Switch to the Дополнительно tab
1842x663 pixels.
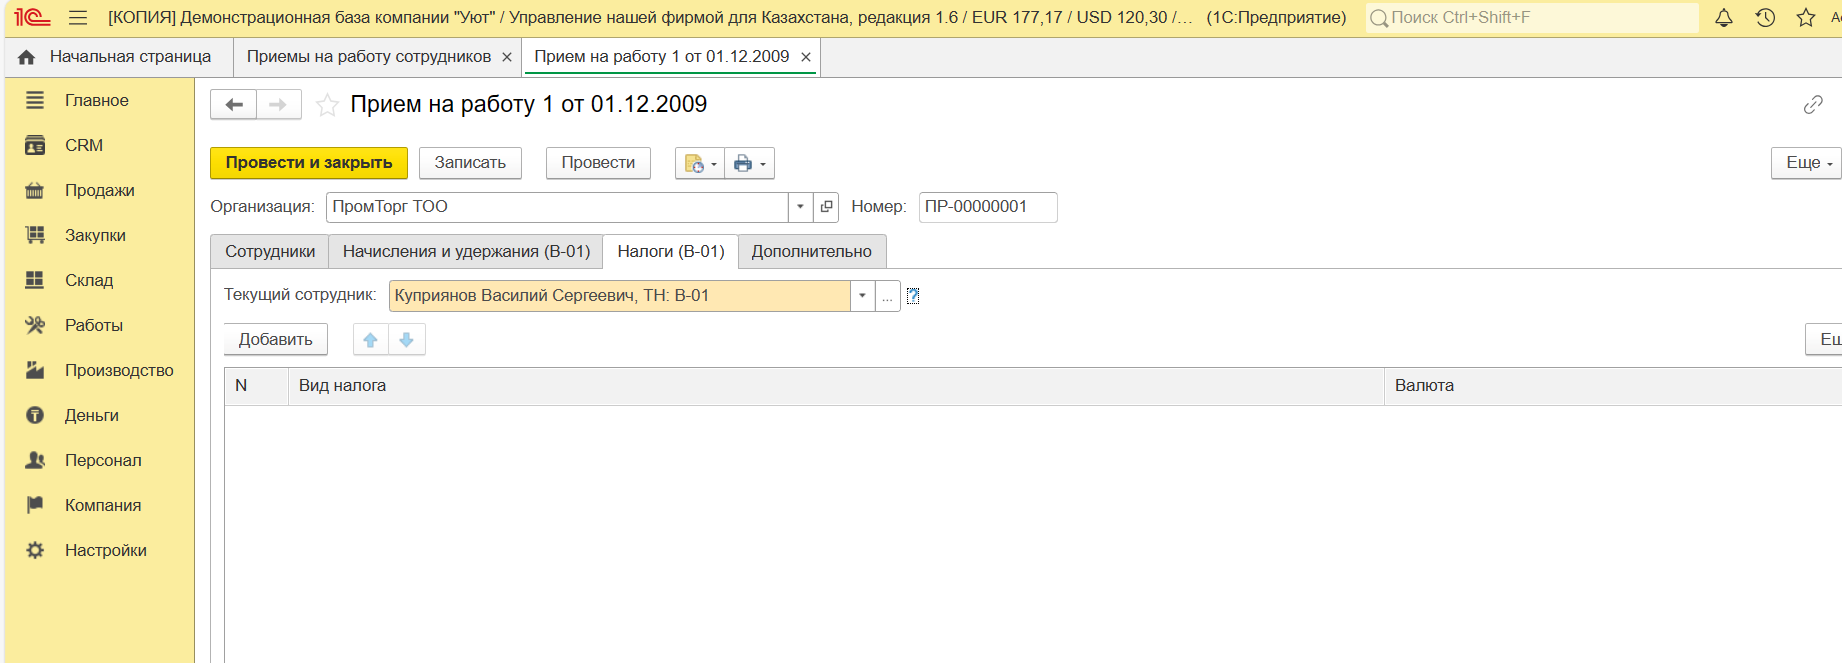[x=811, y=252]
